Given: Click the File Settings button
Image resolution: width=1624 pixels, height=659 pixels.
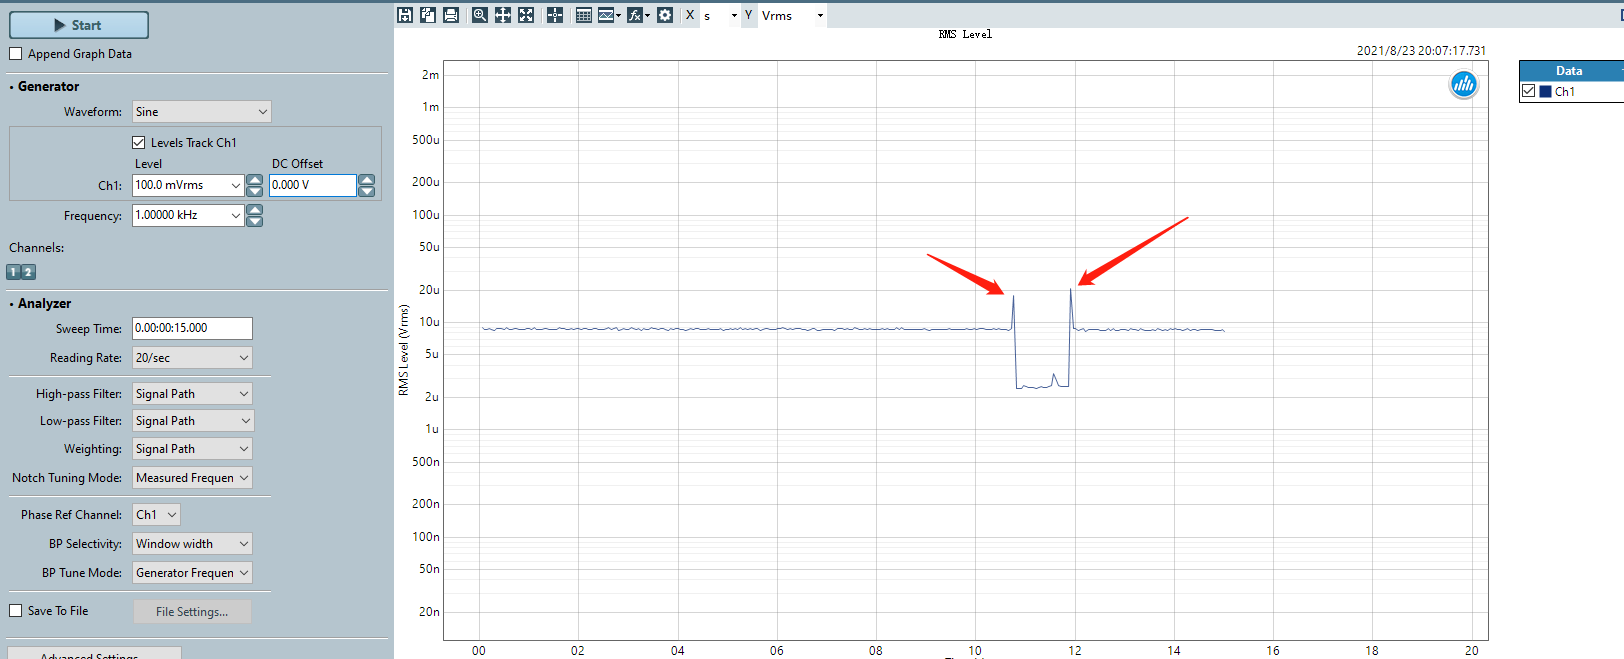Looking at the screenshot, I should [x=192, y=612].
